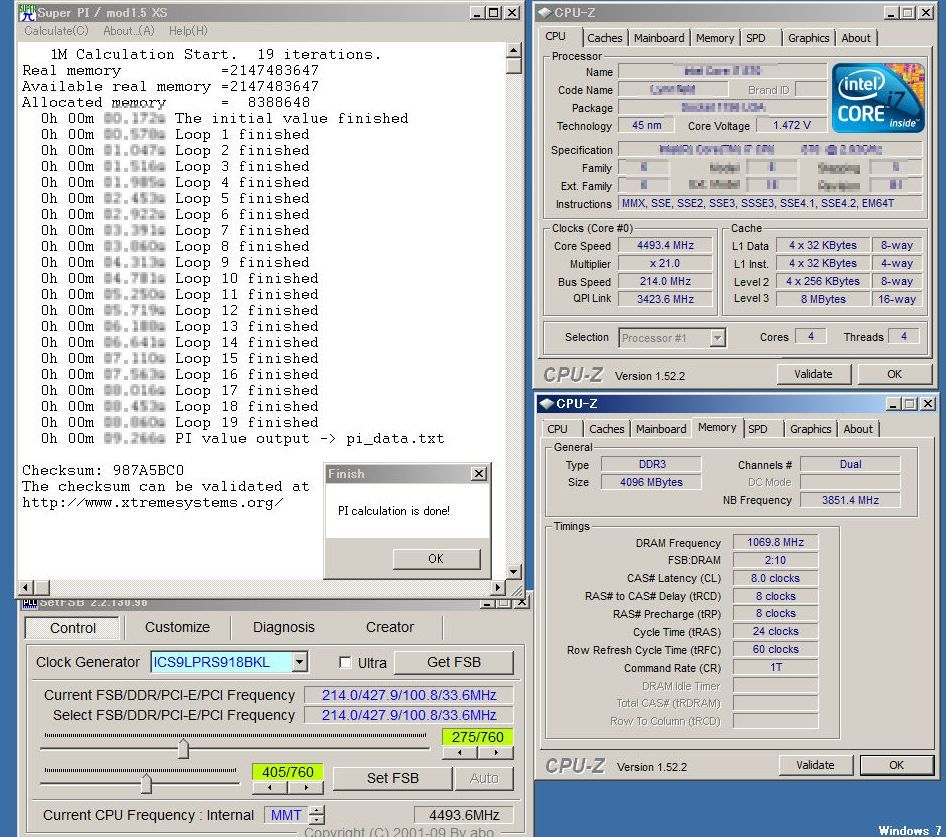Image resolution: width=946 pixels, height=837 pixels.
Task: Click the NB Frequency 3851.4 MHz value
Action: 850,500
